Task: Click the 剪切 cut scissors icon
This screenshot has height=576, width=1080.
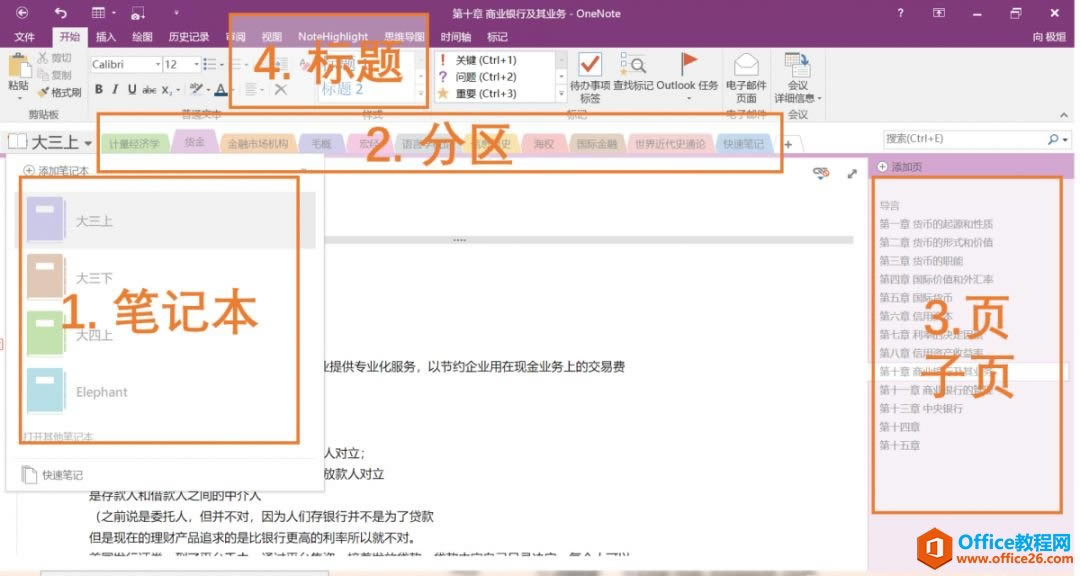Action: coord(43,58)
